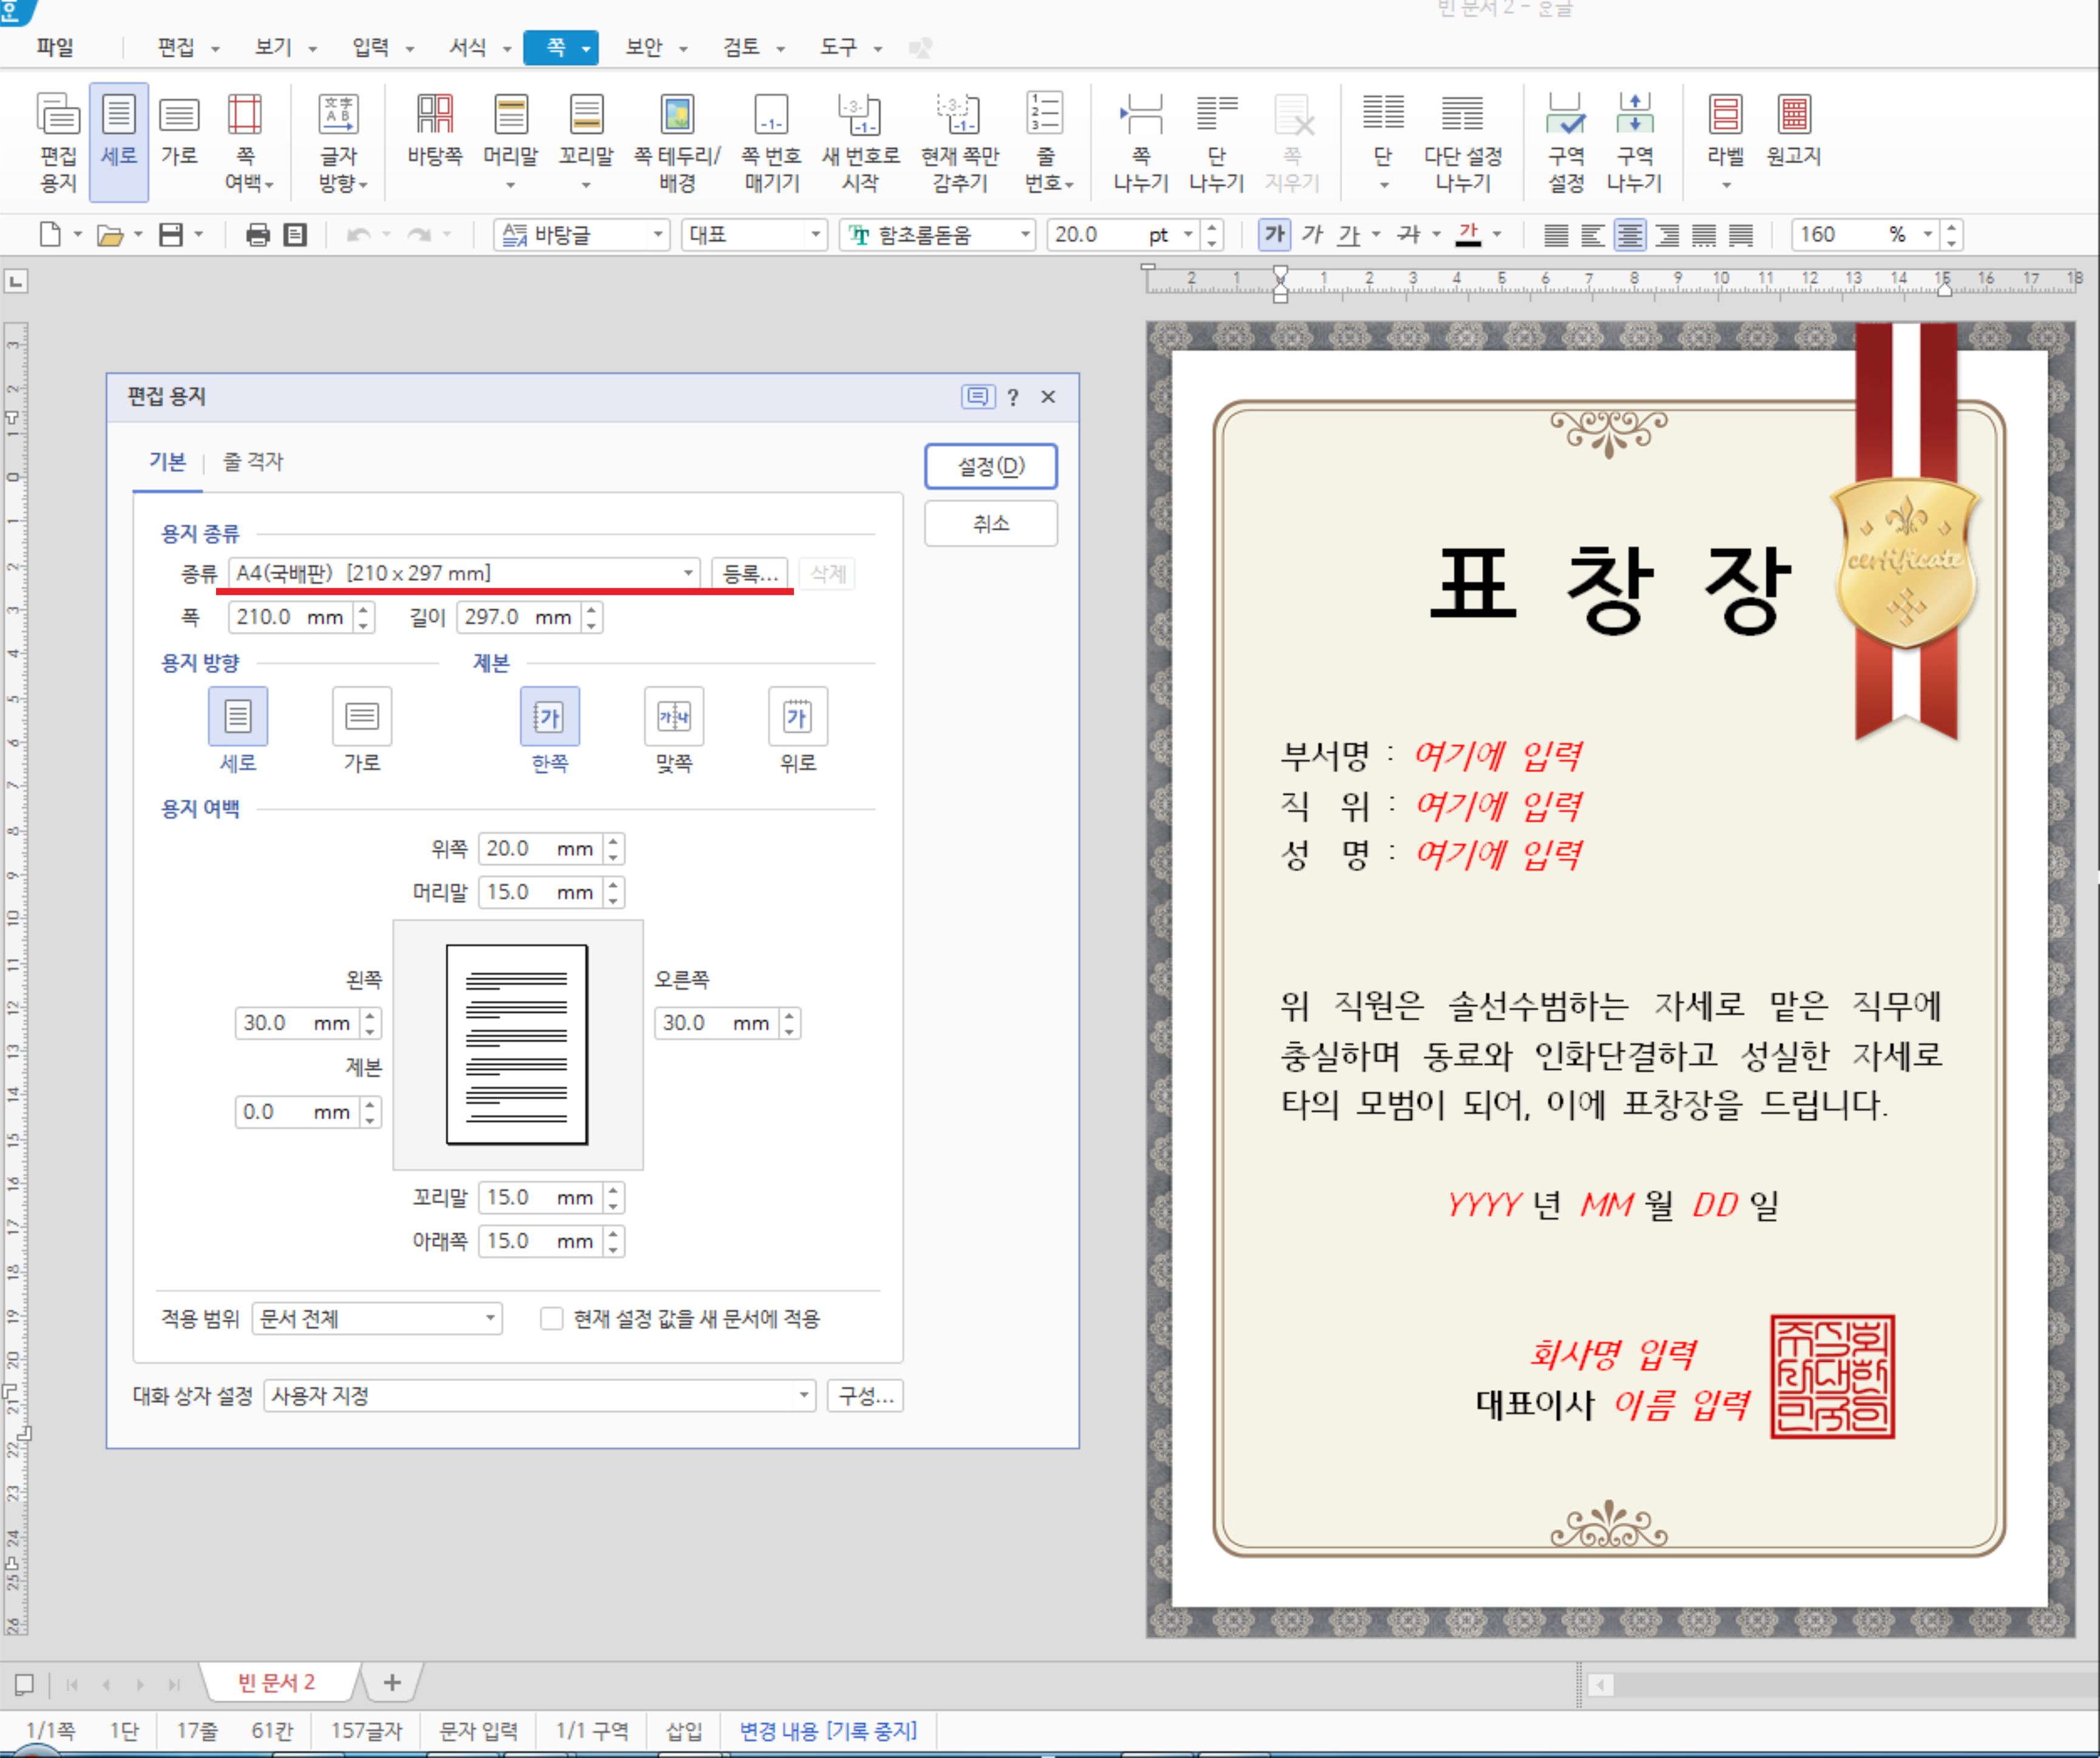
Task: Click the red font color button
Action: point(1468,235)
